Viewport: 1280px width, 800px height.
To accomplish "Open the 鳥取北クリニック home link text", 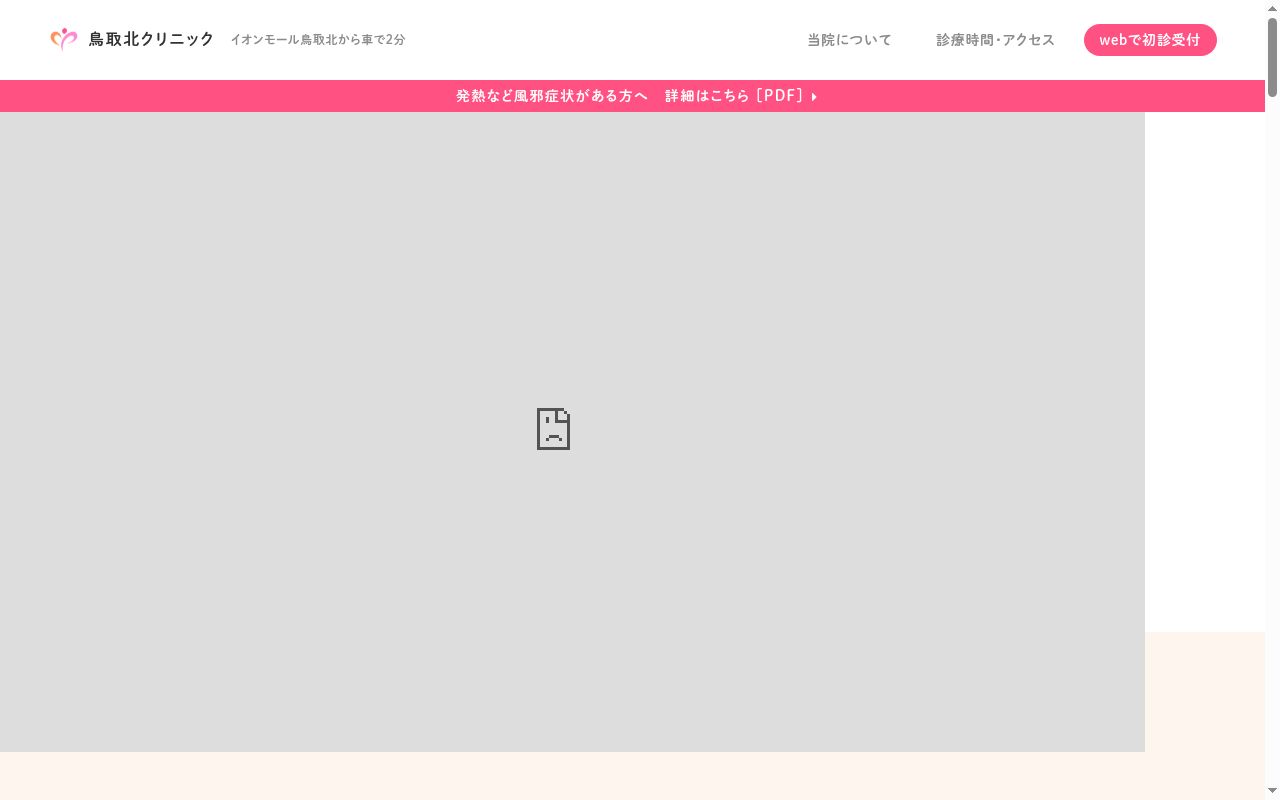I will 151,39.
